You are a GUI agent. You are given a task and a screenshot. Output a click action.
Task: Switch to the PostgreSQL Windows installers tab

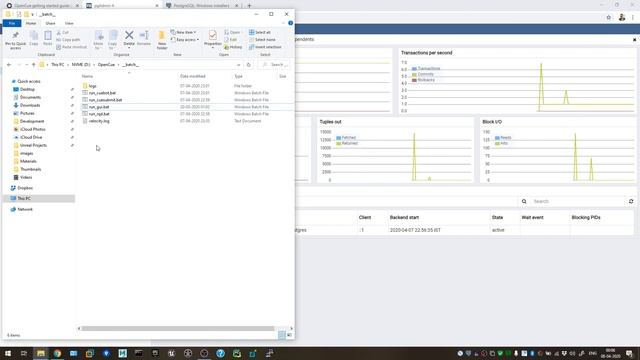tap(202, 6)
